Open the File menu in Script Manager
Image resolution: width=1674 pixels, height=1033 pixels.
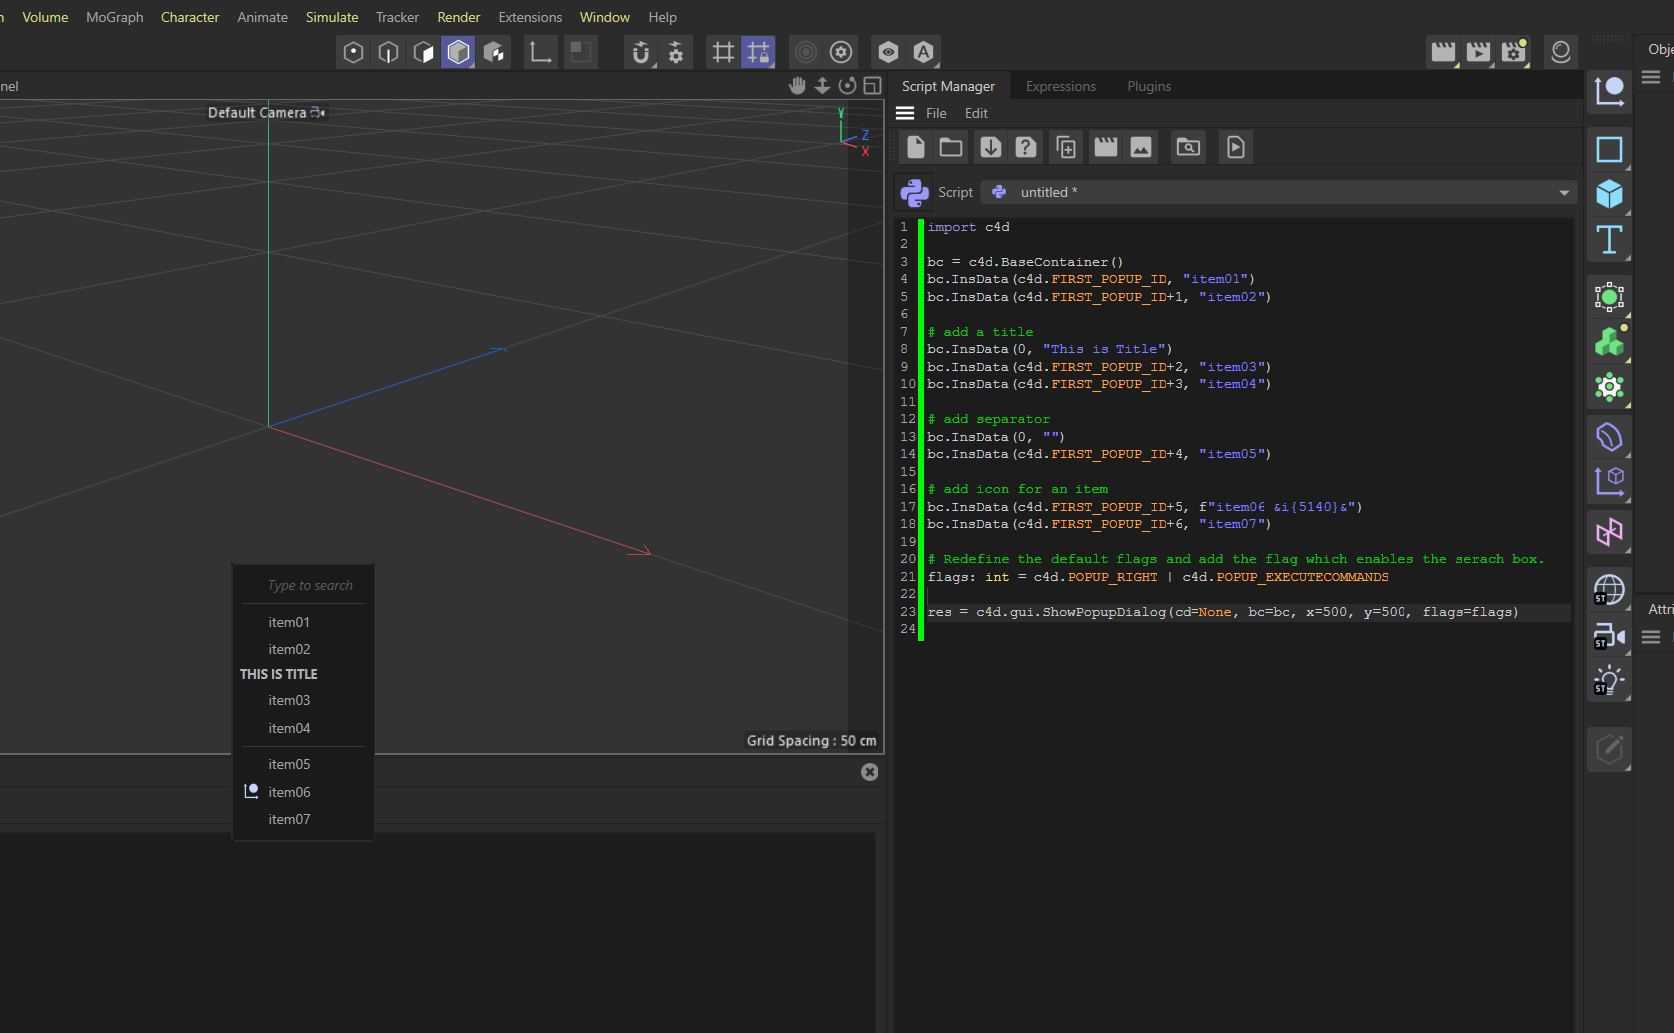[x=936, y=113]
